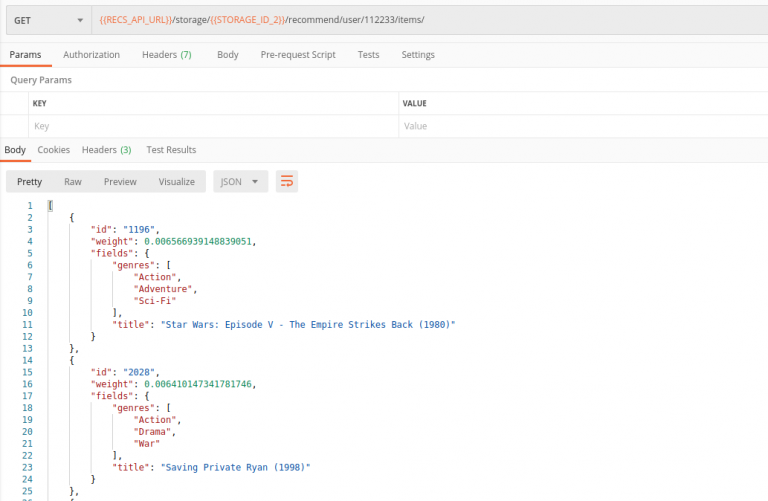
Task: Select the response Body tab
Action: [15, 150]
